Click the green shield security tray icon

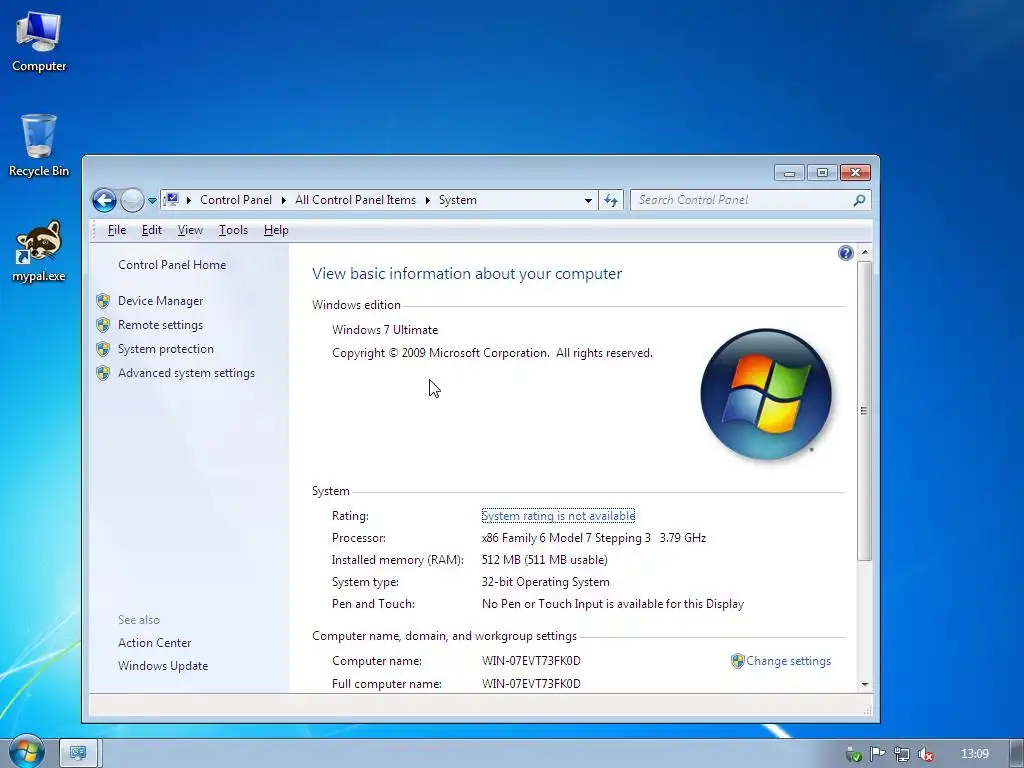coord(853,755)
